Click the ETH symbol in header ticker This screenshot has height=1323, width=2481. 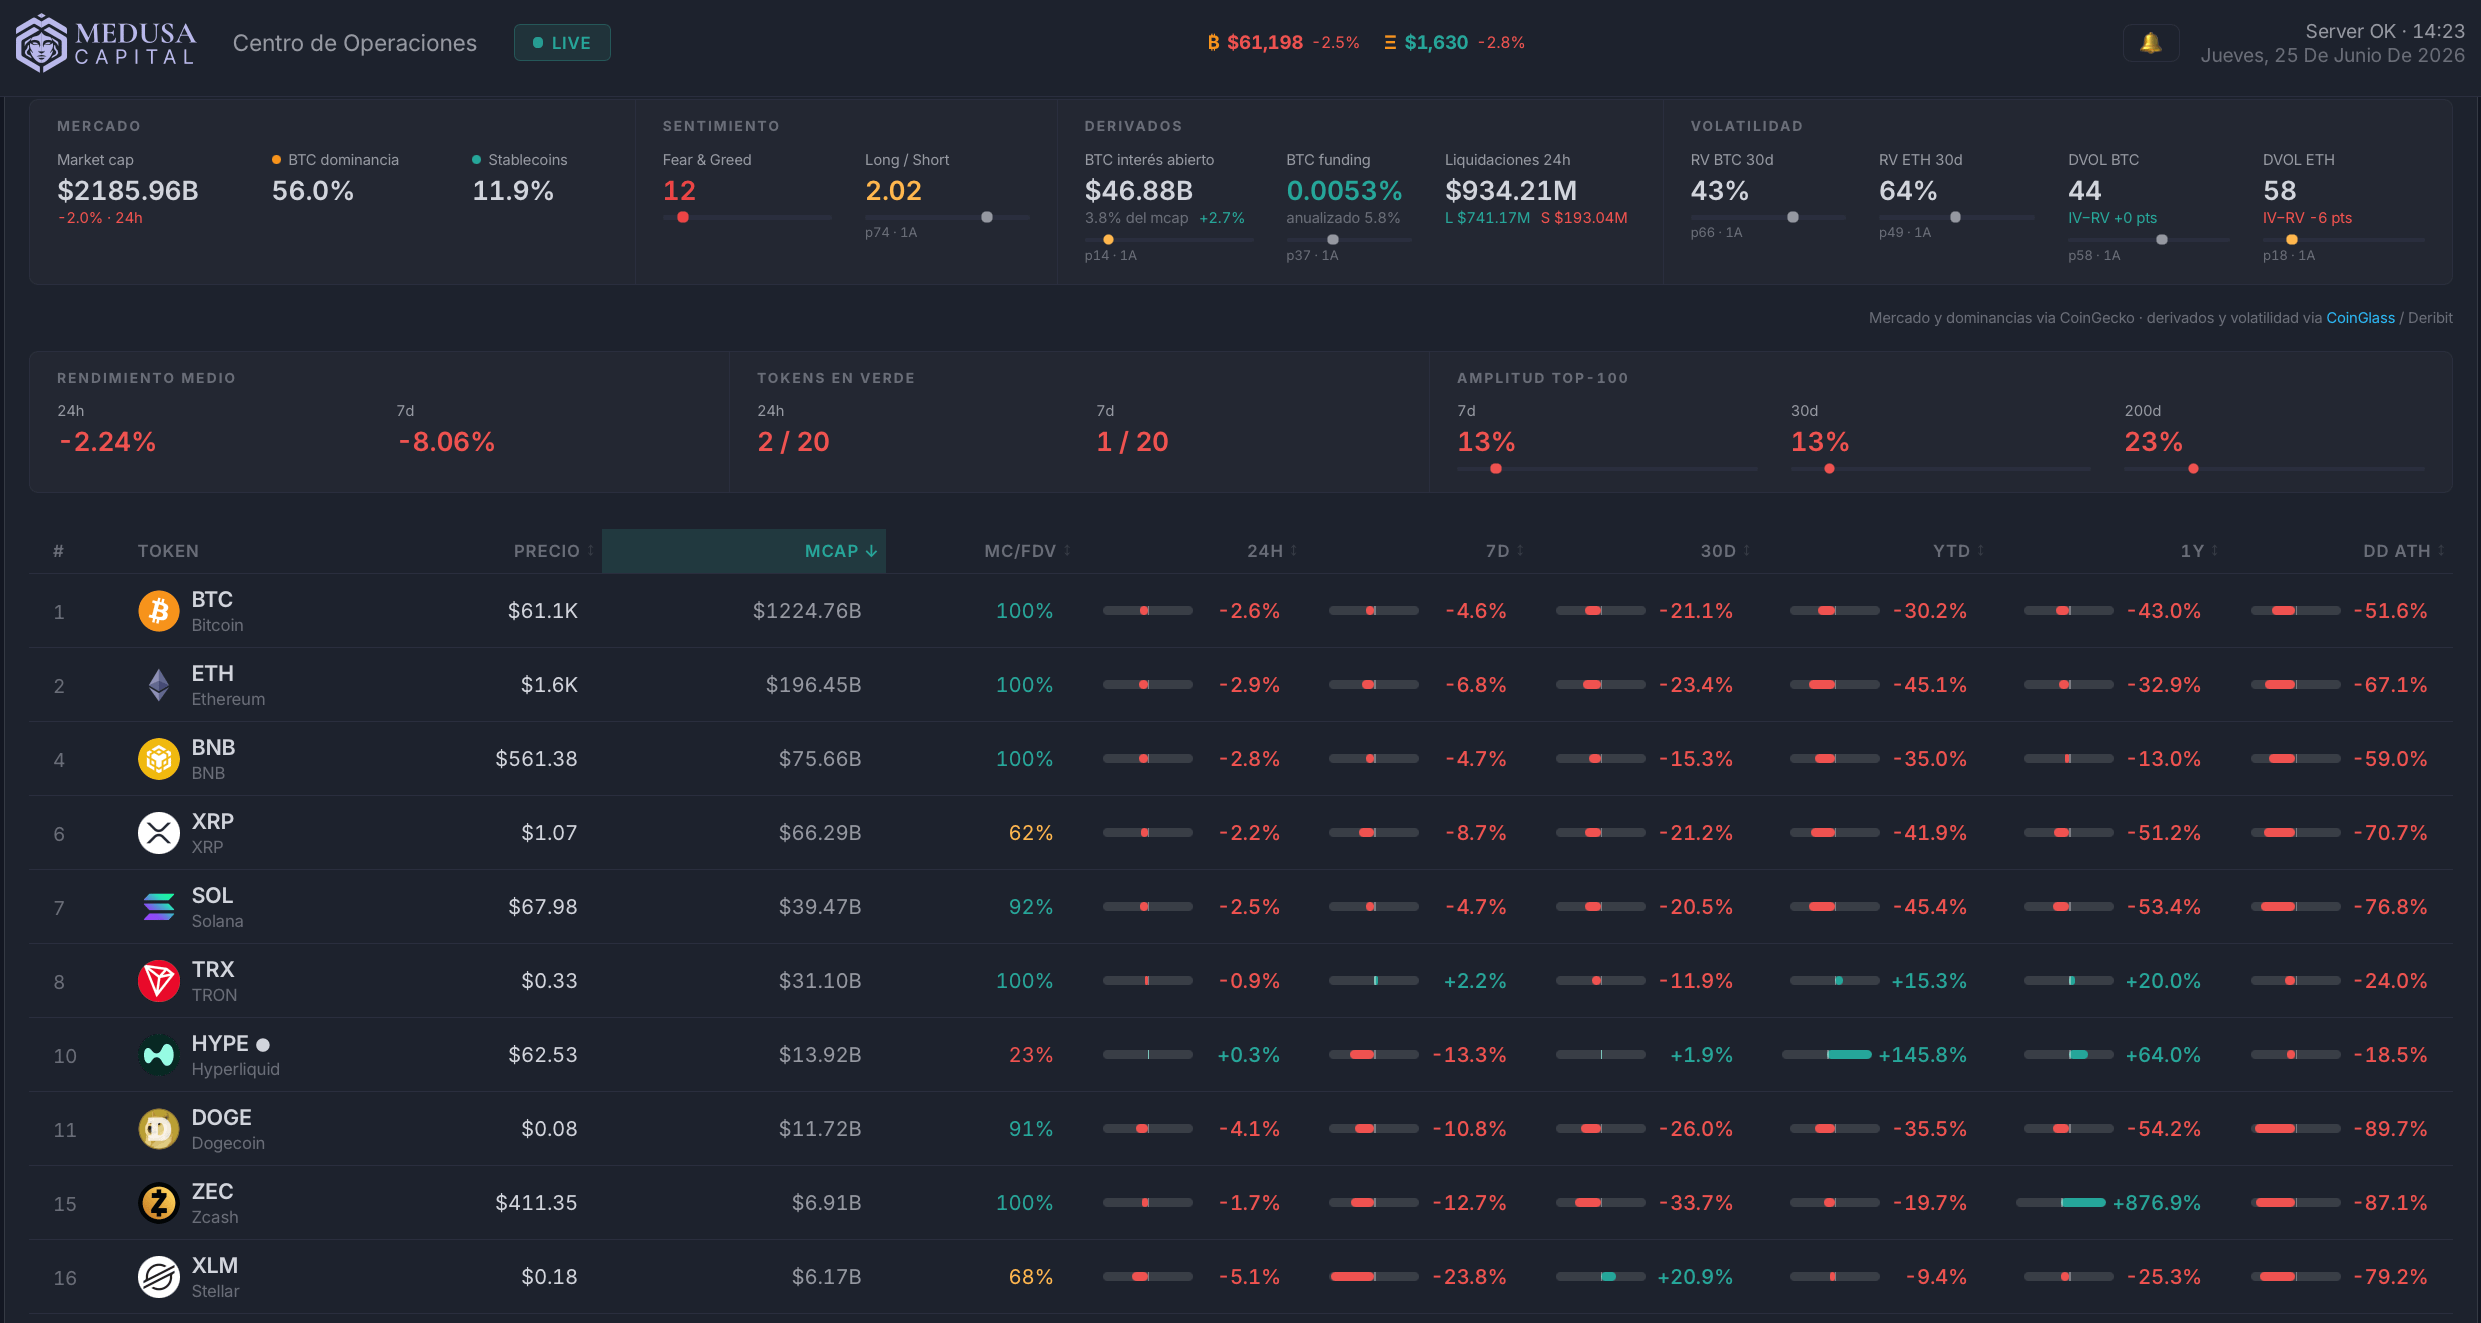tap(1390, 43)
